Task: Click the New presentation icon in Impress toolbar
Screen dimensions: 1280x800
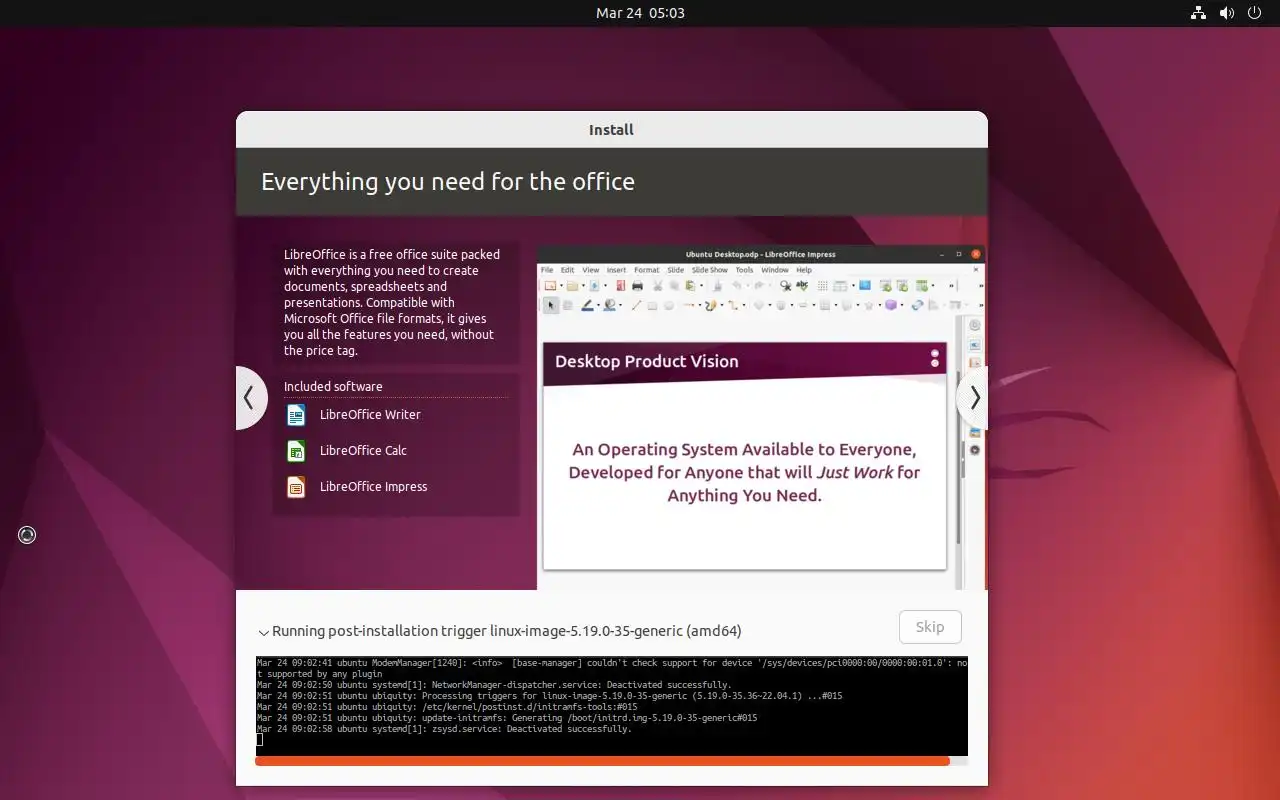Action: [550, 285]
